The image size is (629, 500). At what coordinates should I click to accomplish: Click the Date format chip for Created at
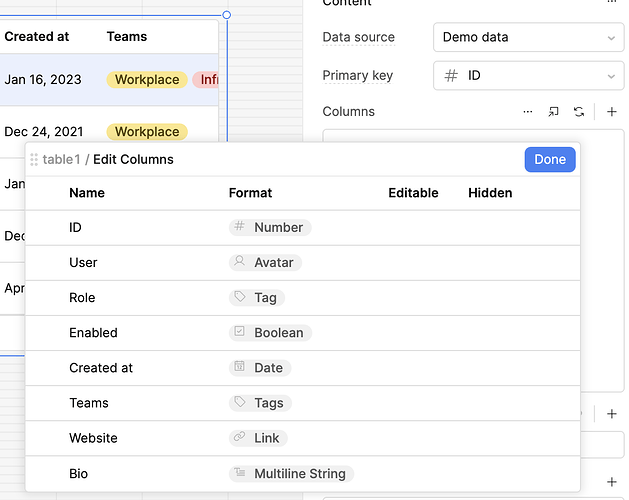pyautogui.click(x=260, y=368)
